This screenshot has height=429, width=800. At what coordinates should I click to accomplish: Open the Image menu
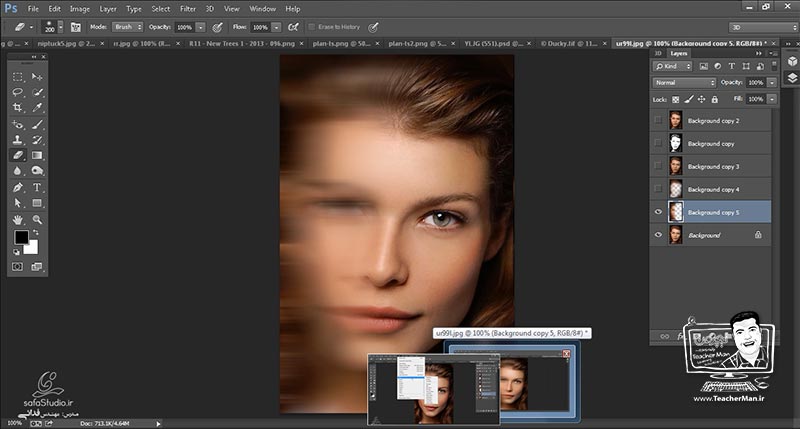[x=80, y=9]
